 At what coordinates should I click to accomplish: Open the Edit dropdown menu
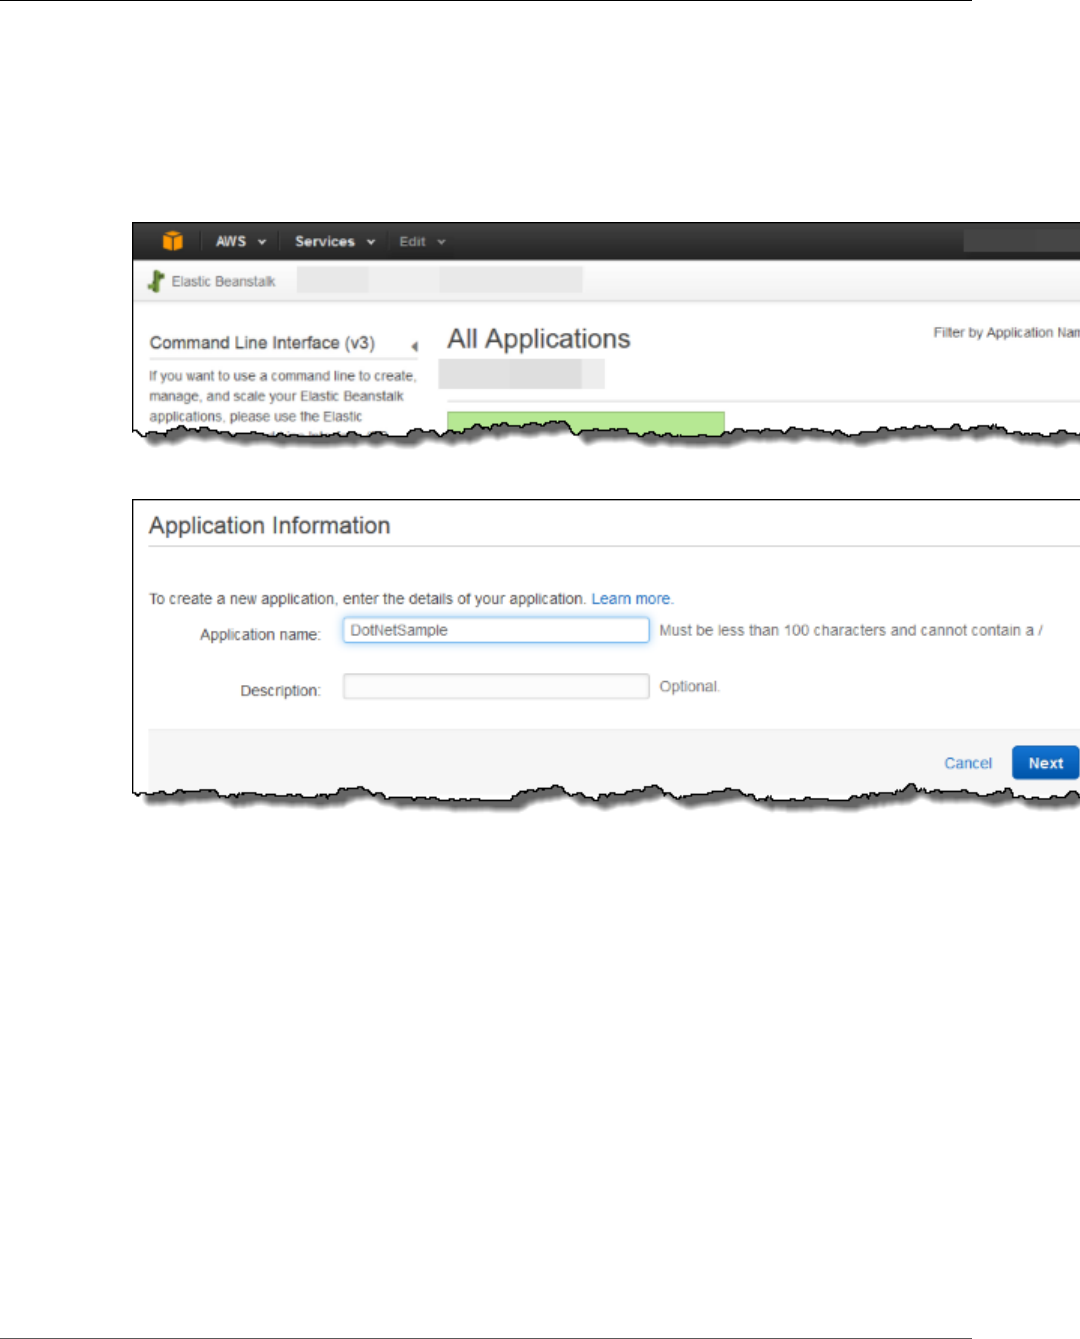coord(422,241)
